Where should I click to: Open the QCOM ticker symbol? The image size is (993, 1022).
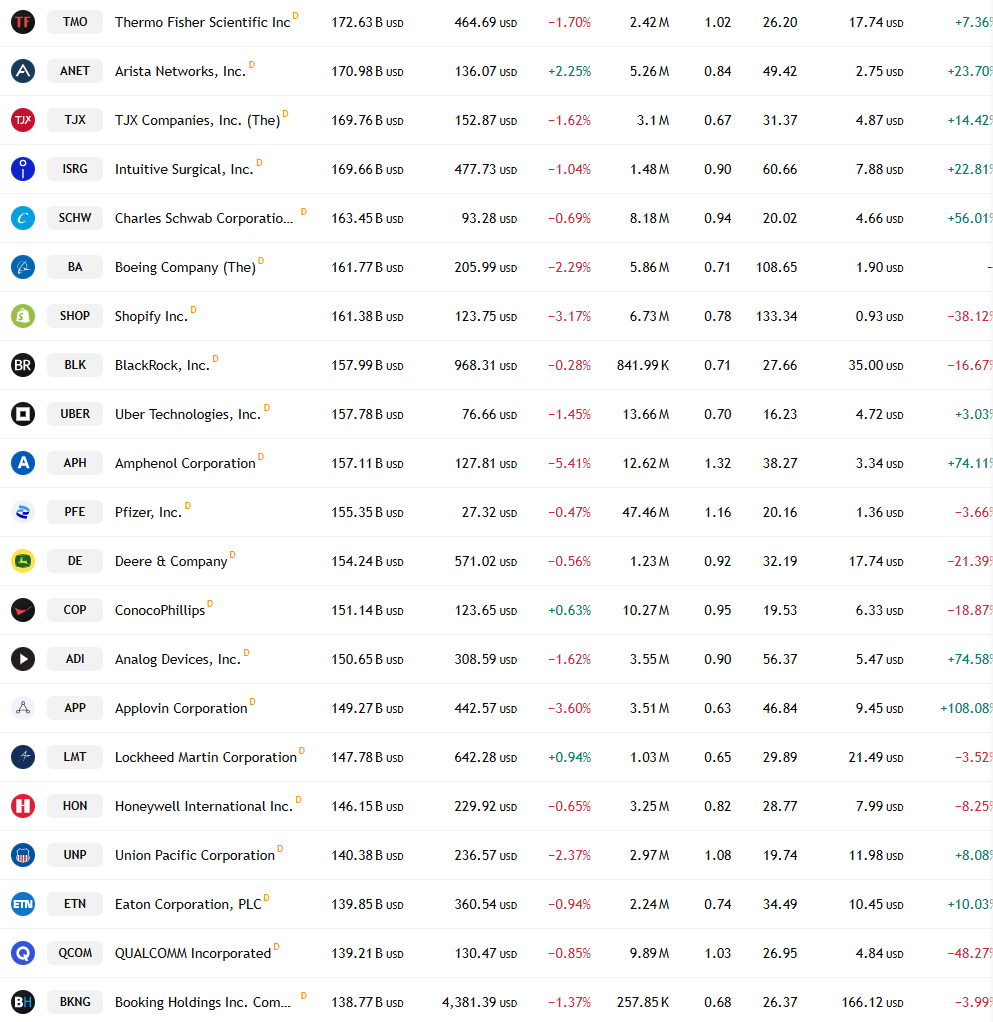(x=75, y=953)
